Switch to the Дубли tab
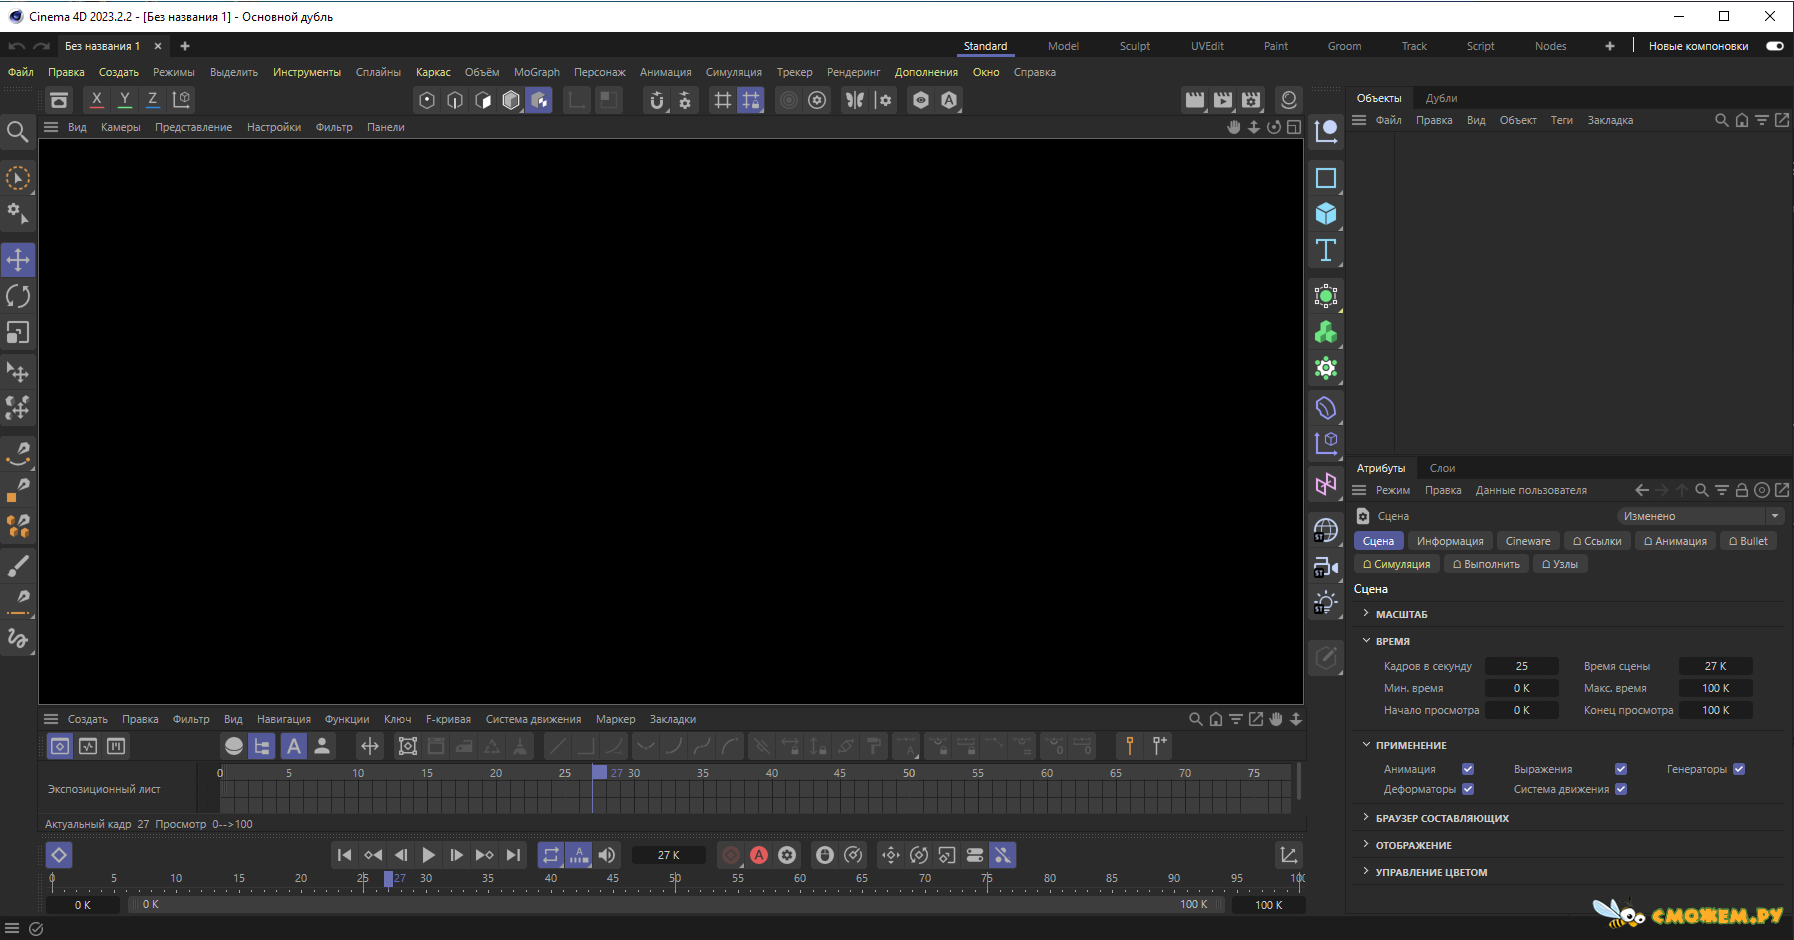The height and width of the screenshot is (940, 1794). [1441, 98]
